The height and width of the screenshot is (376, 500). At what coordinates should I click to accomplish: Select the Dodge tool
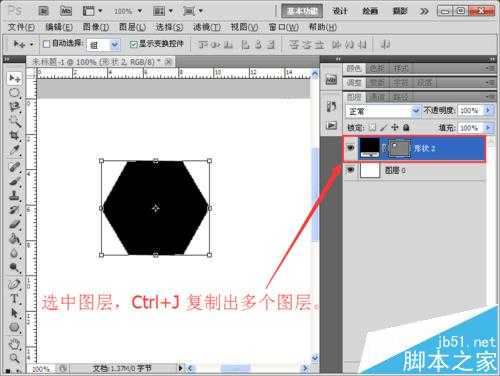[x=15, y=267]
